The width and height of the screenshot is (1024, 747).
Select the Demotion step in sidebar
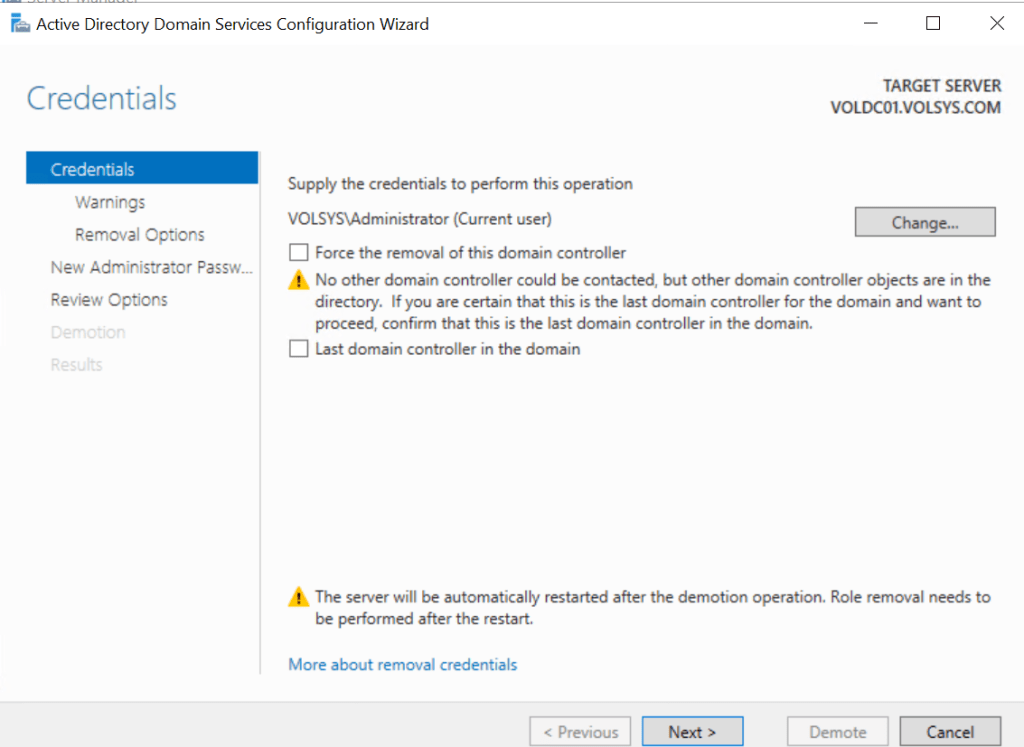(x=88, y=332)
